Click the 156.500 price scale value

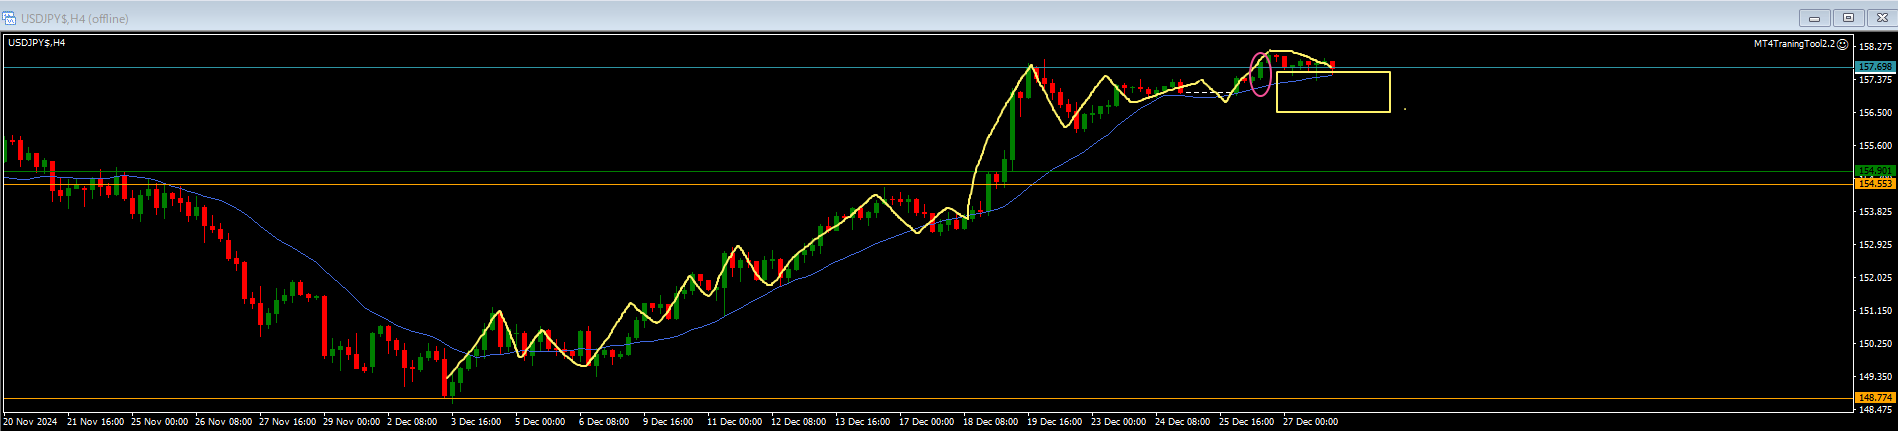(x=1874, y=113)
